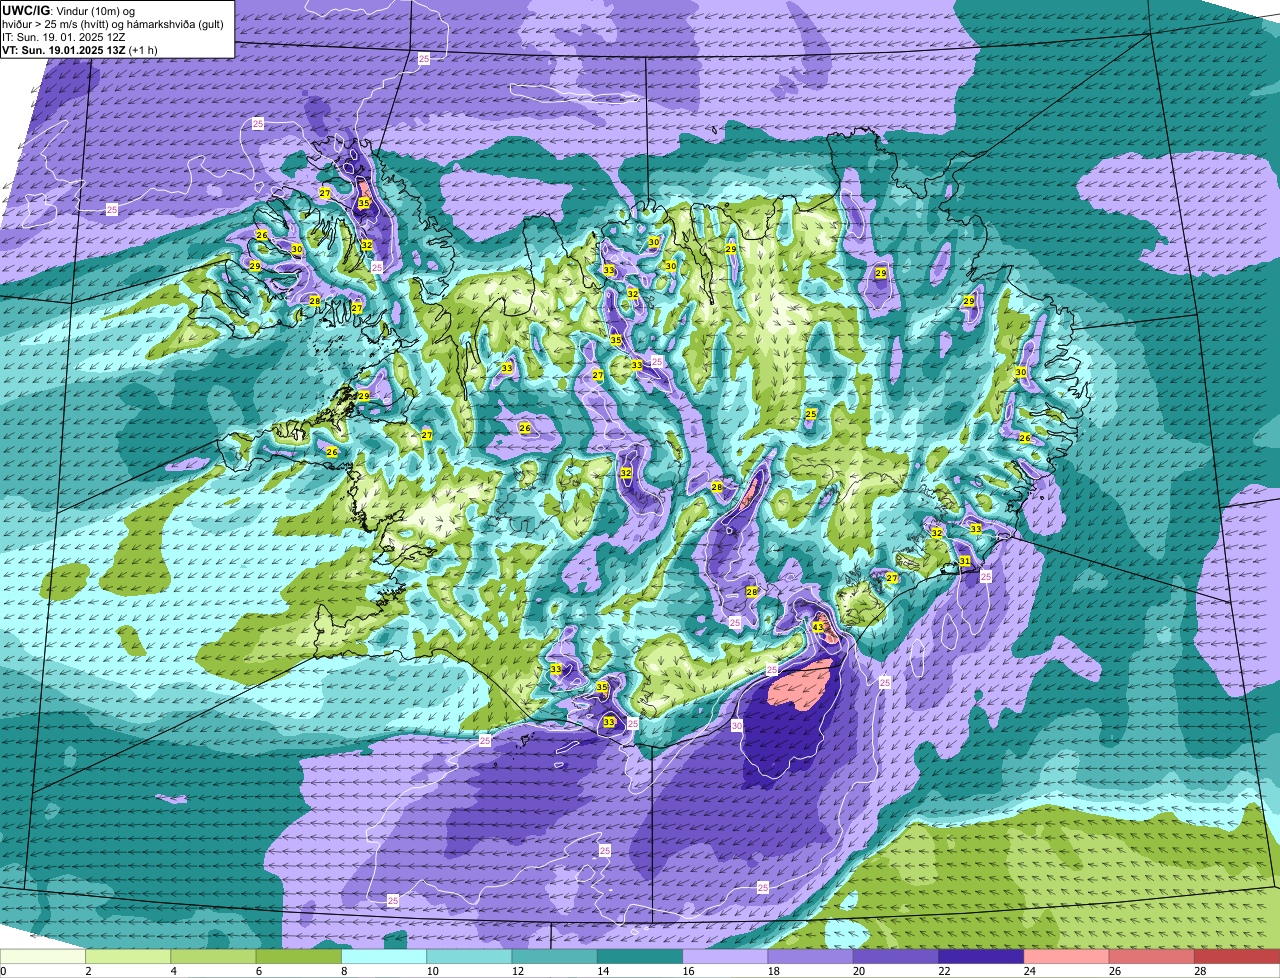Click the legend scale value "4"
This screenshot has width=1280, height=978.
[173, 971]
